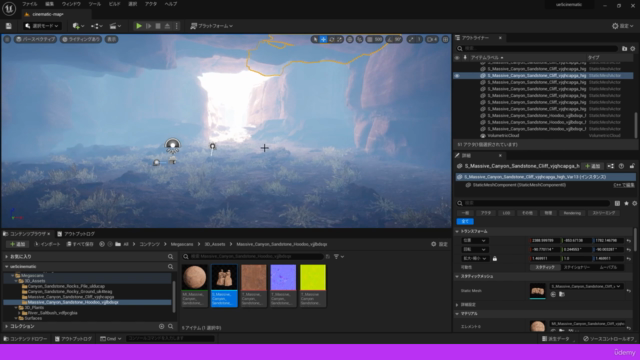Select the purple normal map texture thumbnail

(x=283, y=278)
